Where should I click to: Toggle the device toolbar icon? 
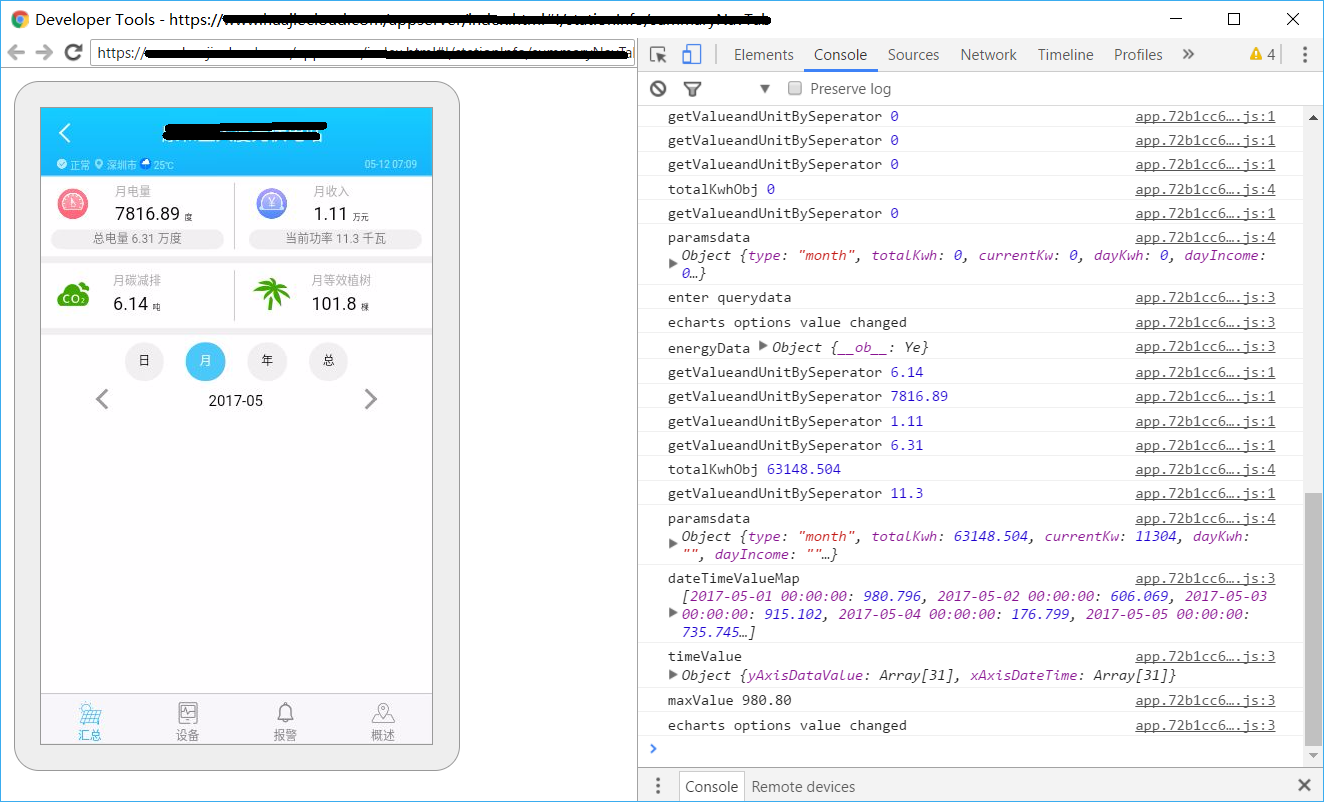tap(692, 55)
